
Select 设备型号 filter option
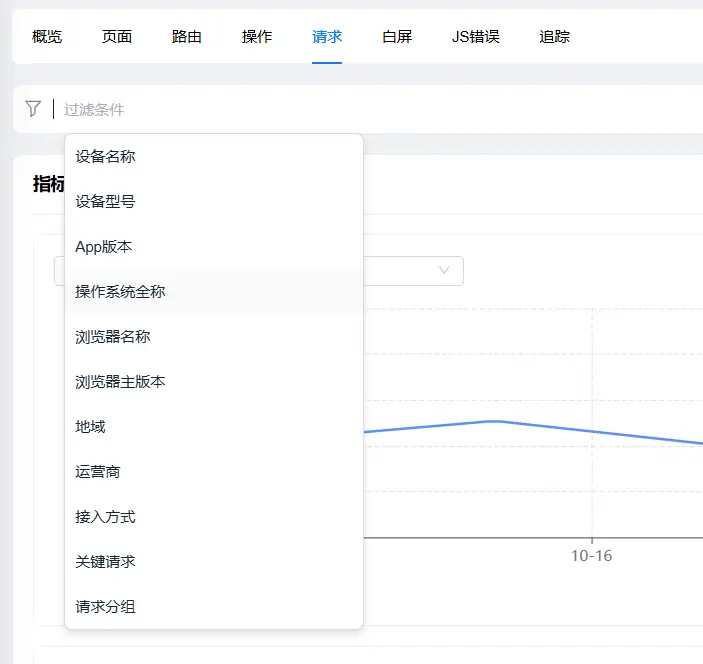pyautogui.click(x=106, y=201)
